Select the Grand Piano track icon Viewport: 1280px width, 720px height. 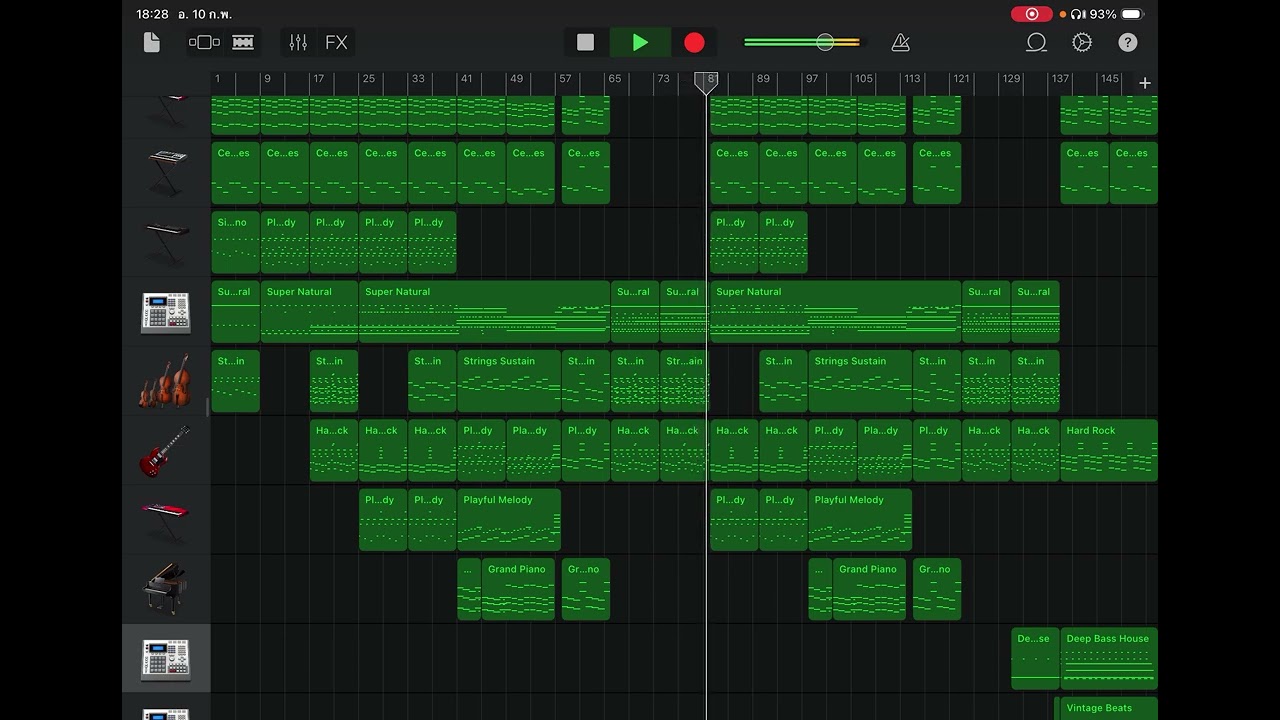click(165, 589)
